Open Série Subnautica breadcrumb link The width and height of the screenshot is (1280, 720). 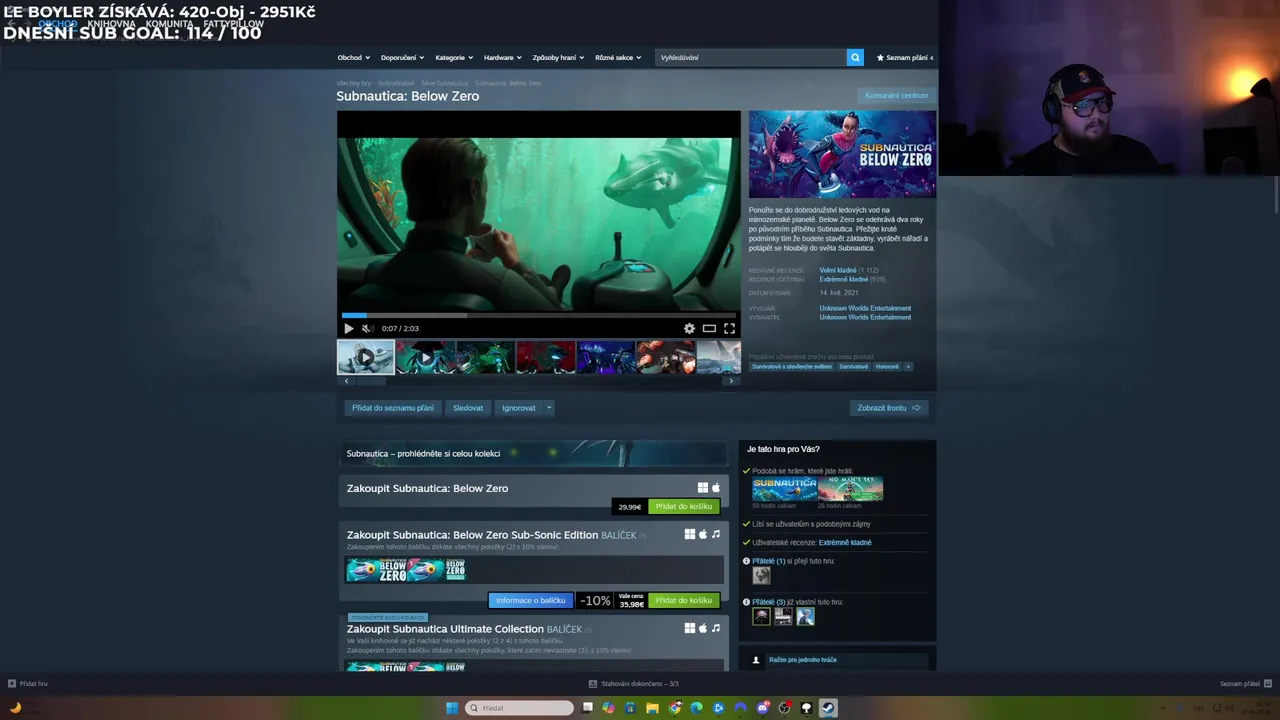coord(444,83)
